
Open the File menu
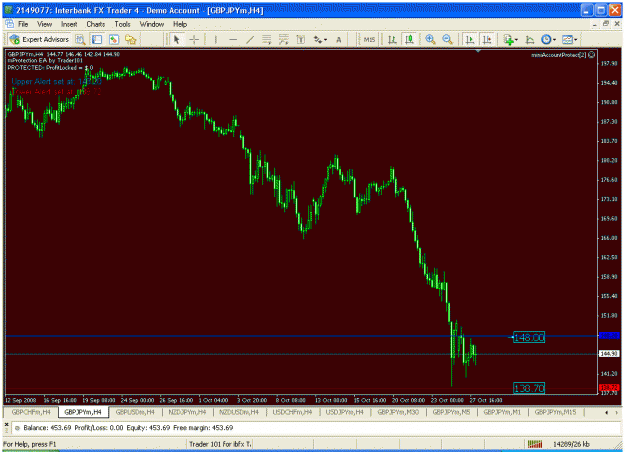[x=23, y=24]
